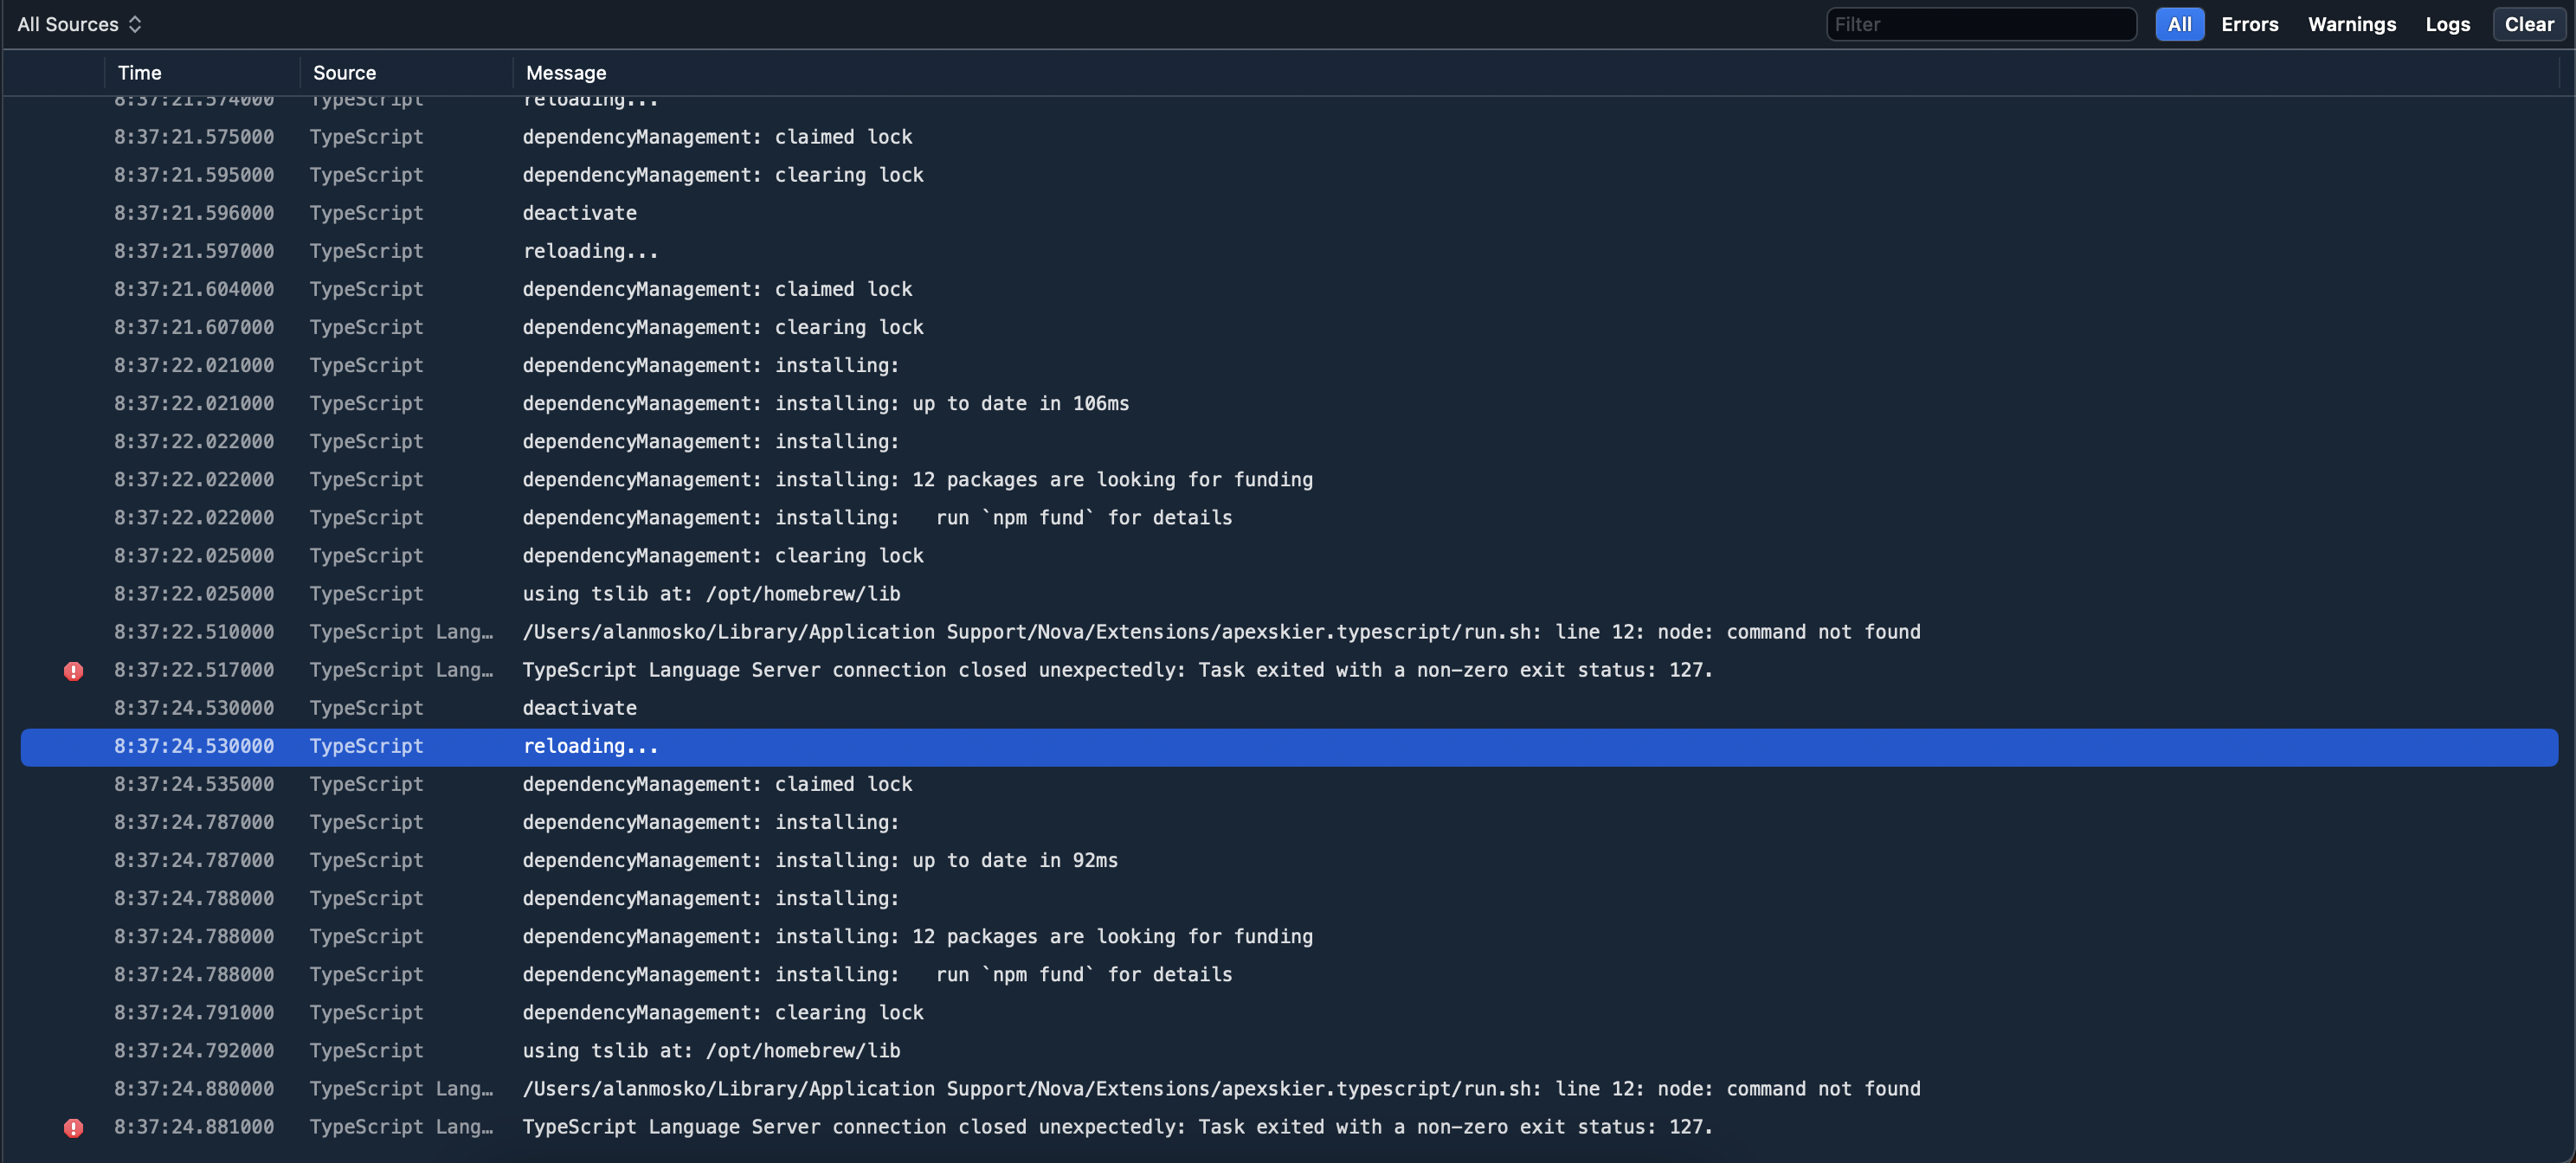Image resolution: width=2576 pixels, height=1163 pixels.
Task: Click the up-down chevron icon next to All Sources
Action: tap(137, 24)
